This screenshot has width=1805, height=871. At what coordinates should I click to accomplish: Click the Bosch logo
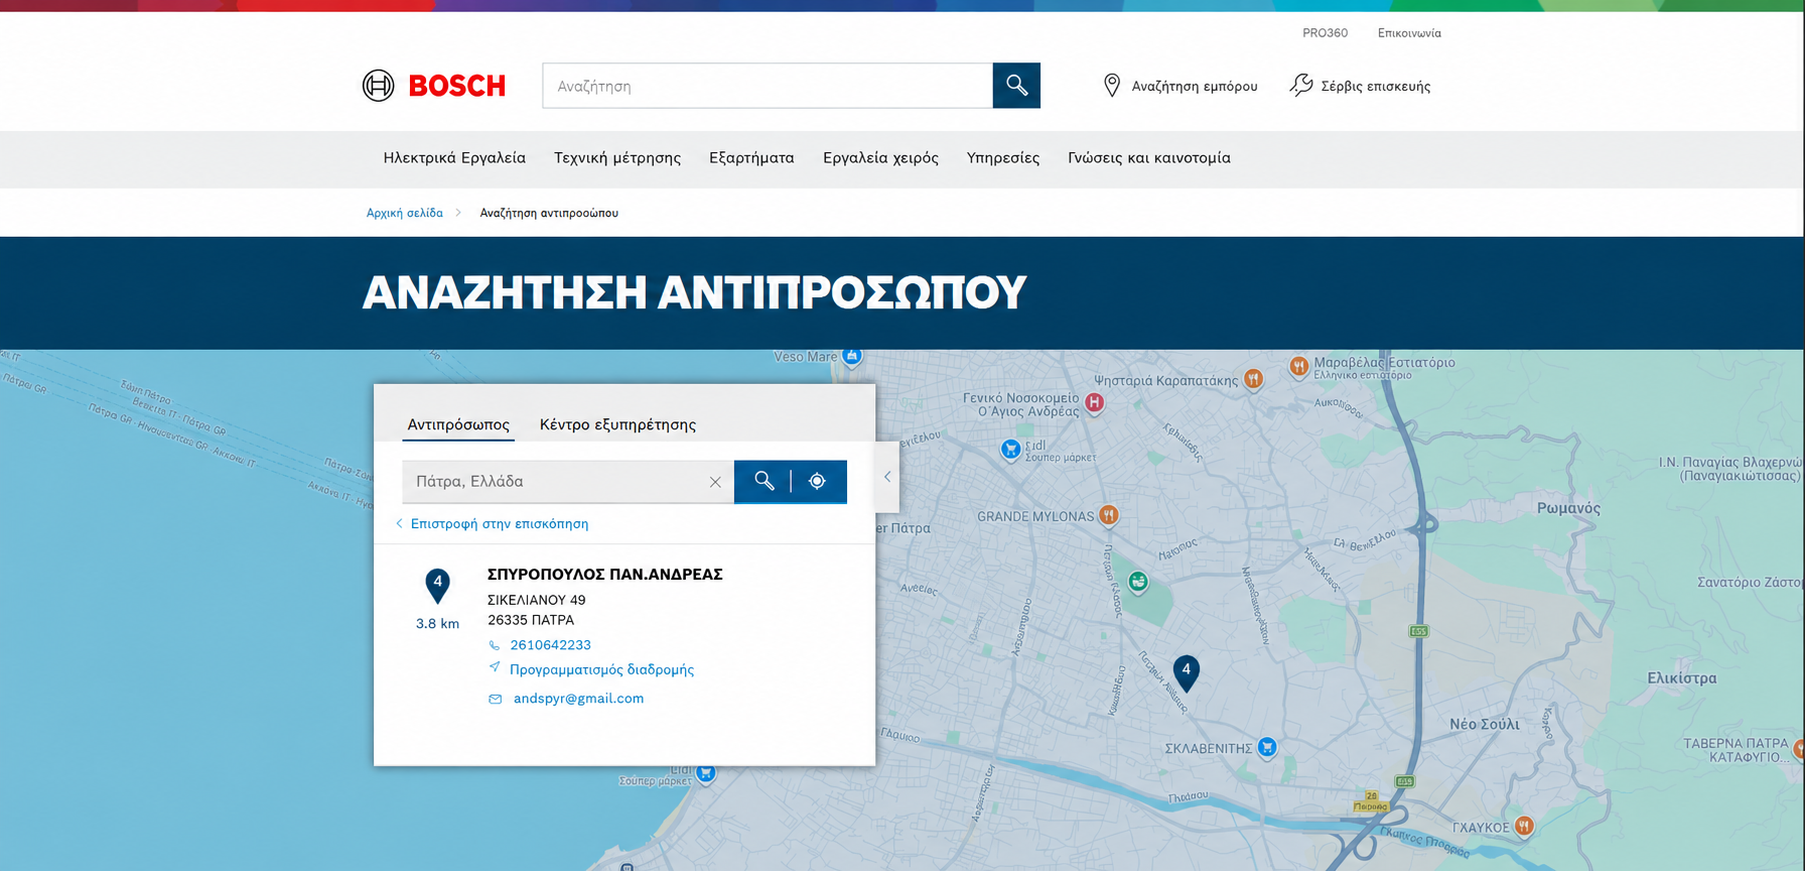[434, 86]
